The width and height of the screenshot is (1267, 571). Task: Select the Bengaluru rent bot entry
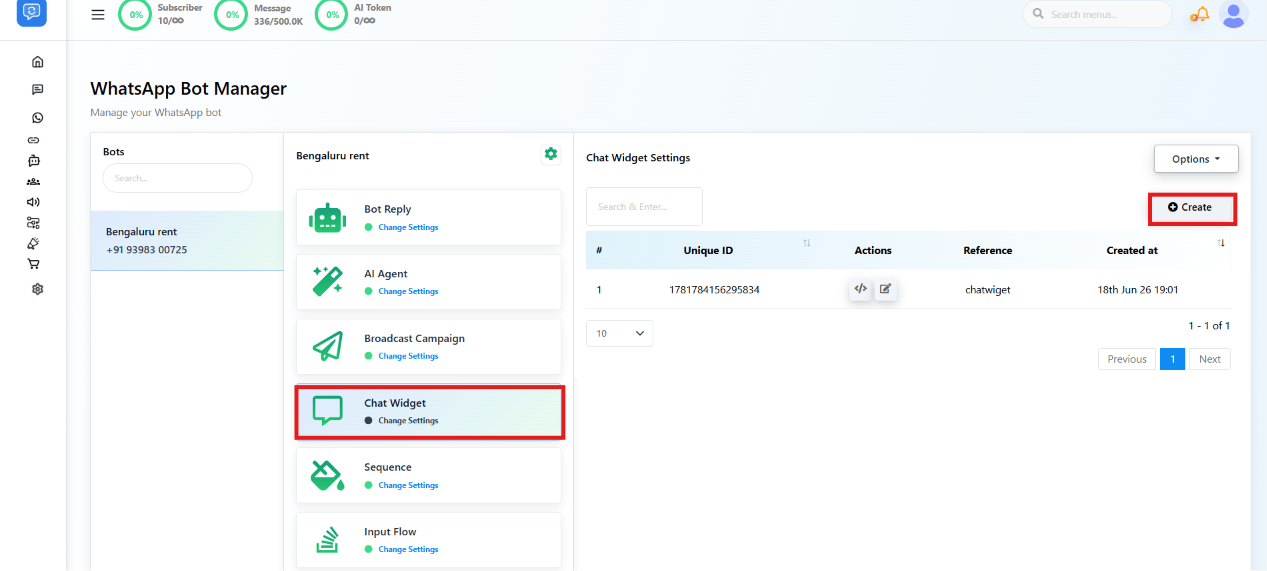tap(187, 241)
